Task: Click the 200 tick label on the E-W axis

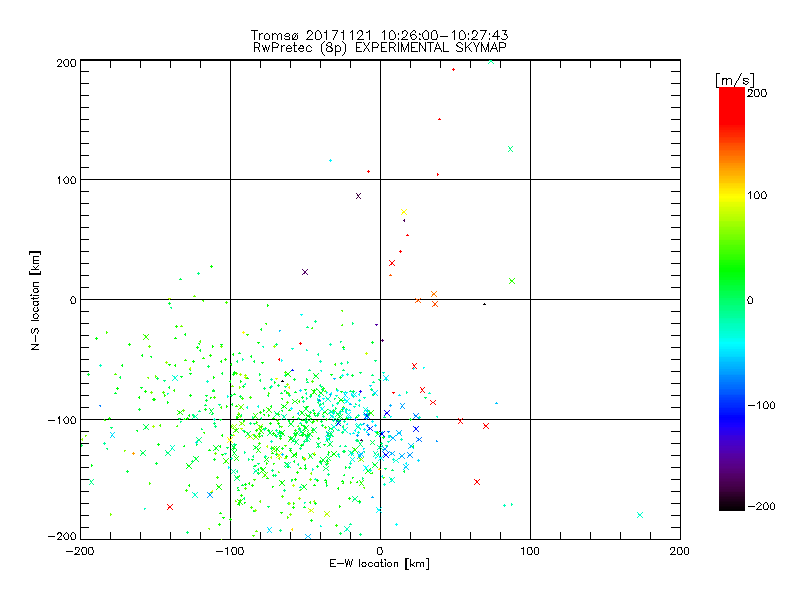Action: click(x=680, y=551)
